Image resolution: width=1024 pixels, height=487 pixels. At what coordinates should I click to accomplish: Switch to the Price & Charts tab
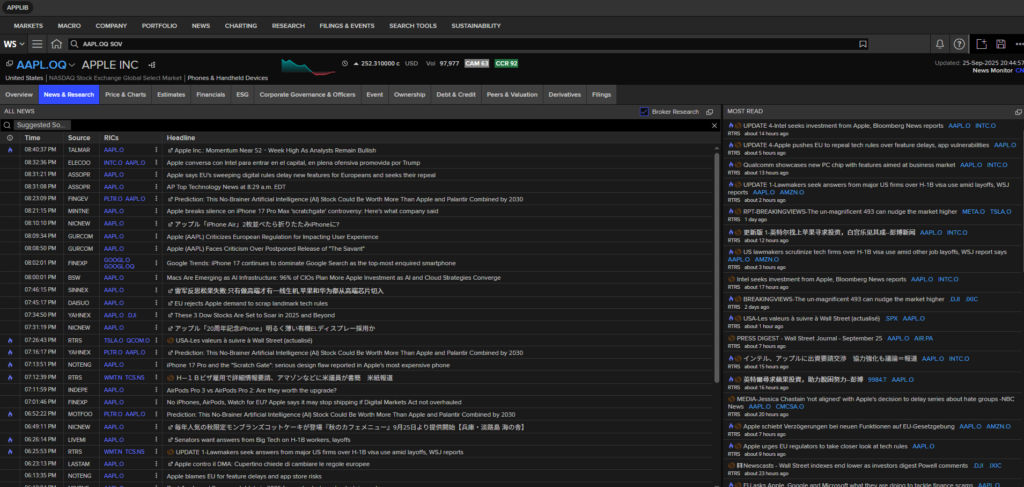pyautogui.click(x=126, y=94)
